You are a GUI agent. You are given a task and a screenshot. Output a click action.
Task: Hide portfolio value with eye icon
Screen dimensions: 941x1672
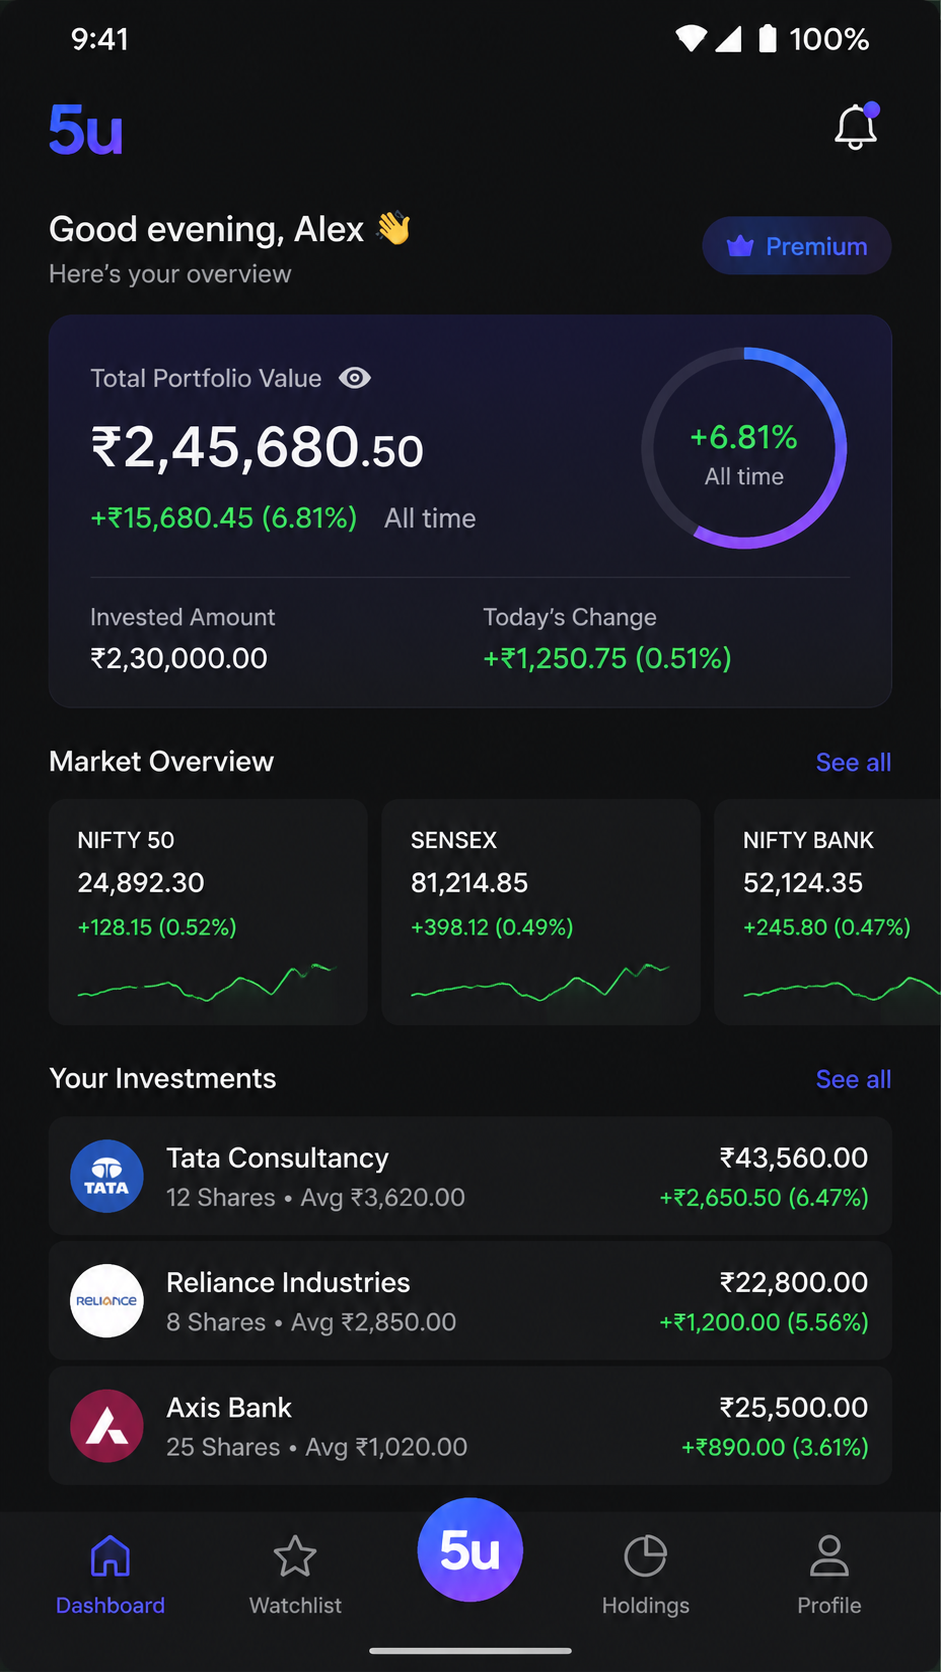355,378
